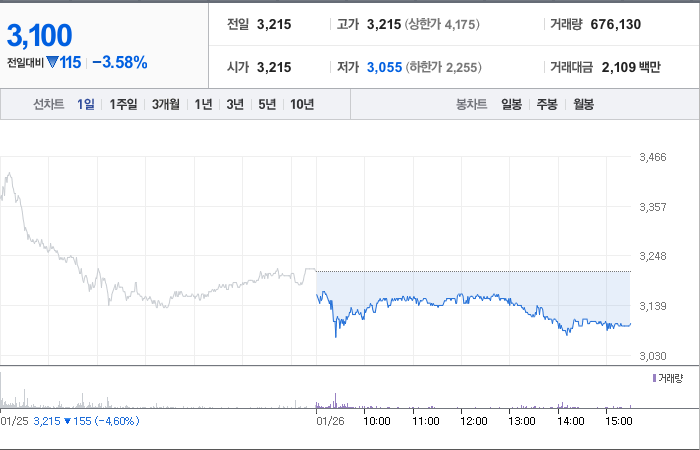Click the 01/25 date label
Screen dimensions: 700x450
(x=14, y=421)
